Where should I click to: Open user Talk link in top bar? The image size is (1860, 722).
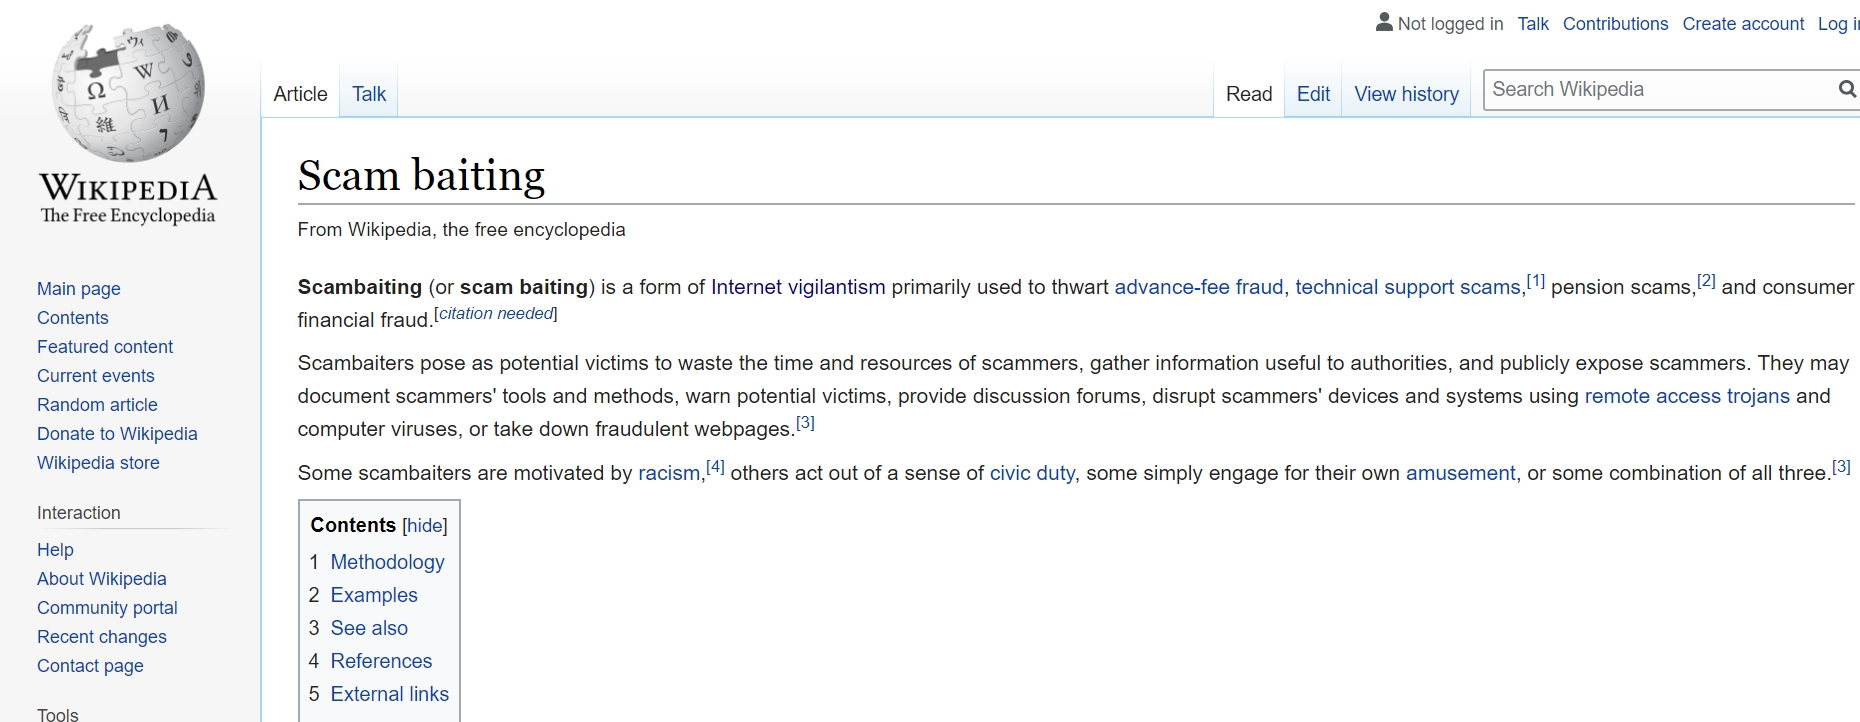click(1533, 24)
